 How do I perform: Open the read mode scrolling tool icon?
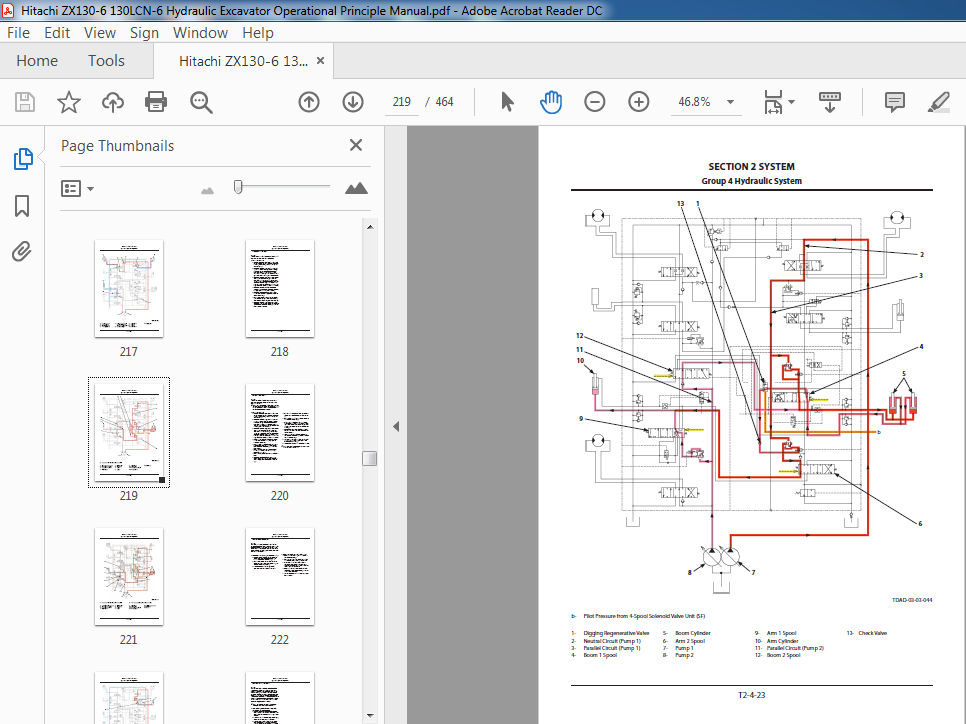tap(830, 102)
